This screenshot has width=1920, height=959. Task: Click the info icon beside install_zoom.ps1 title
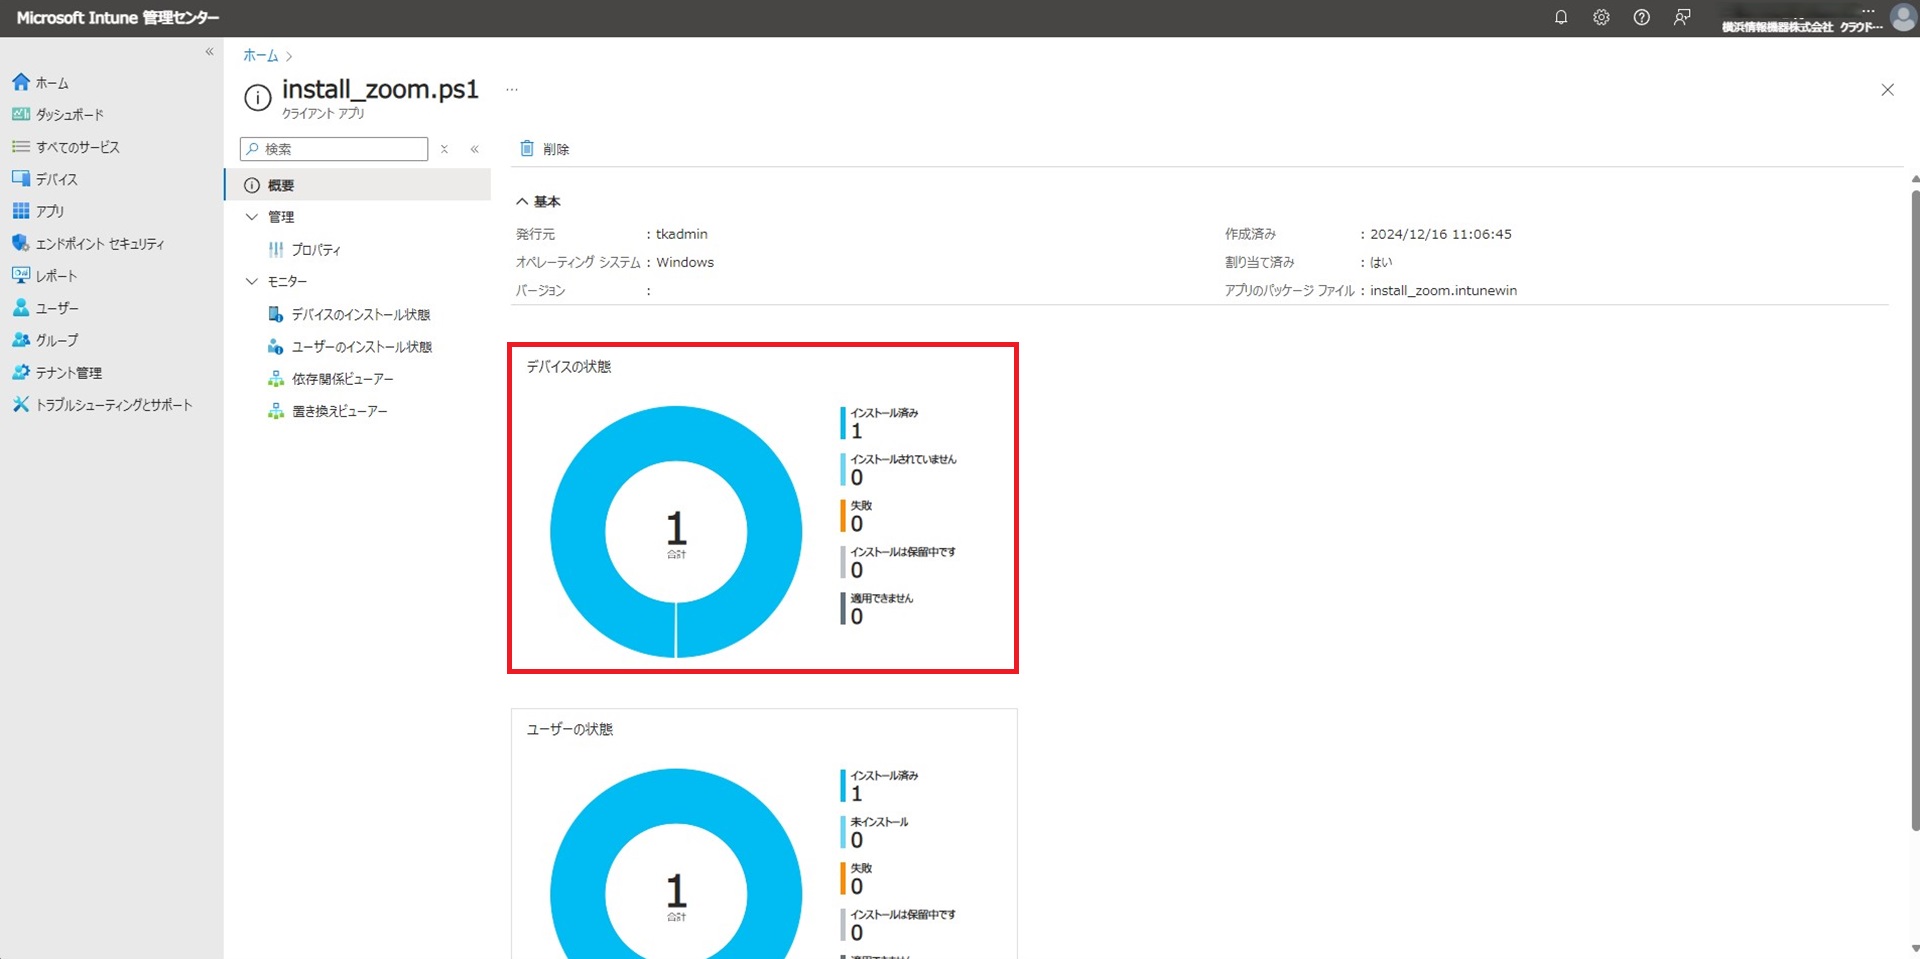point(258,97)
